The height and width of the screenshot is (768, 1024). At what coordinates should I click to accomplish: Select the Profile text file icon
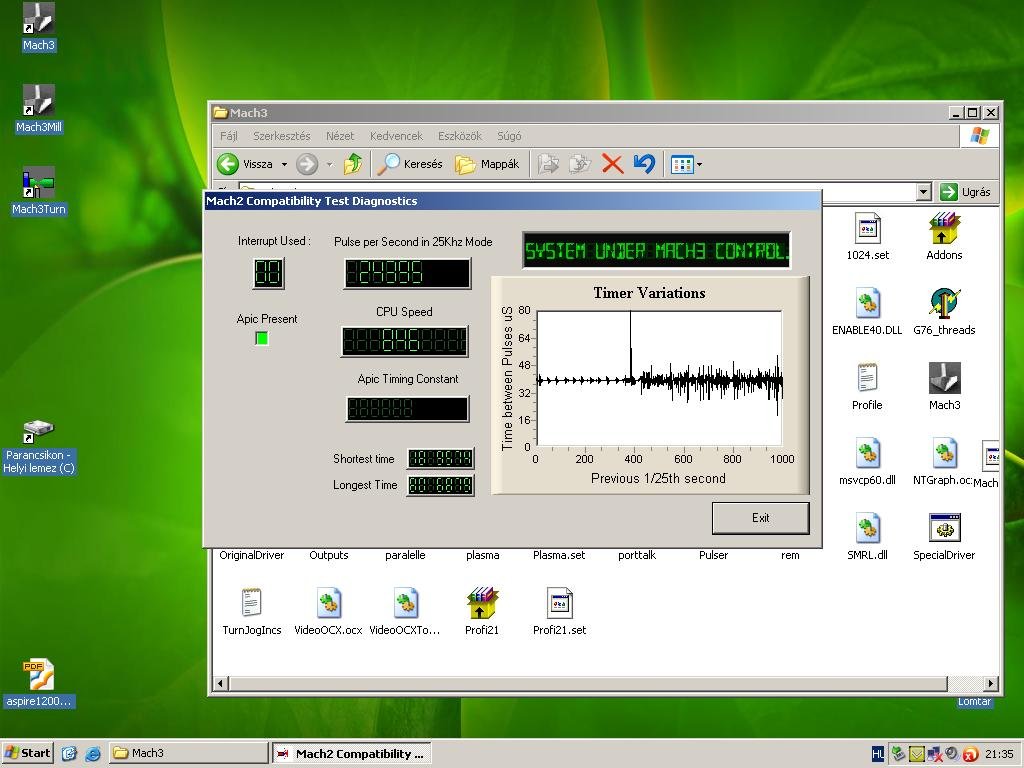point(867,378)
